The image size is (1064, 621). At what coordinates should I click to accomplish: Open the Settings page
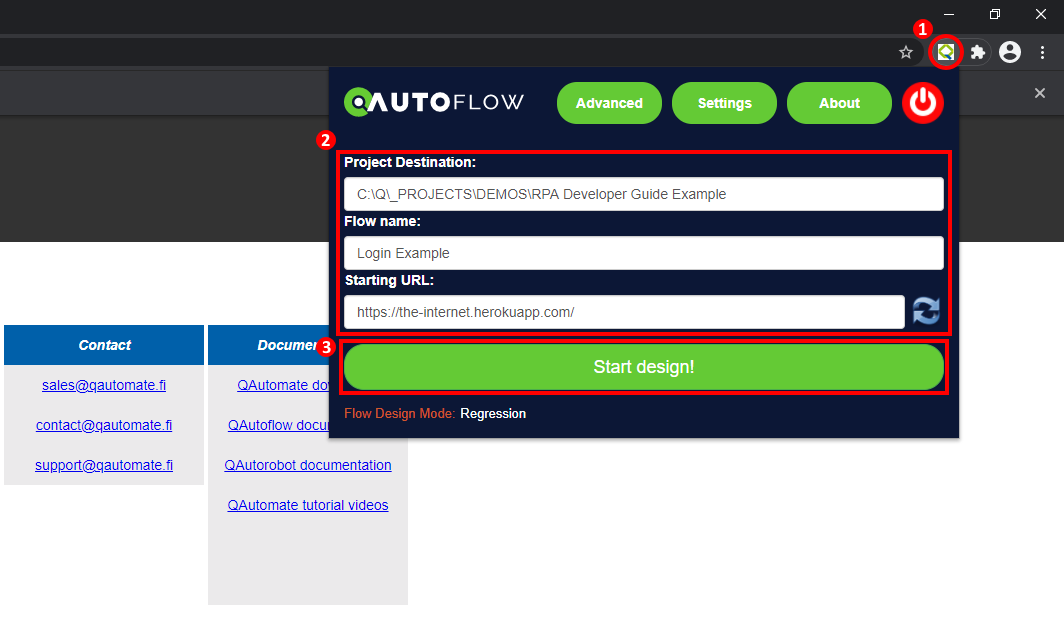coord(724,103)
